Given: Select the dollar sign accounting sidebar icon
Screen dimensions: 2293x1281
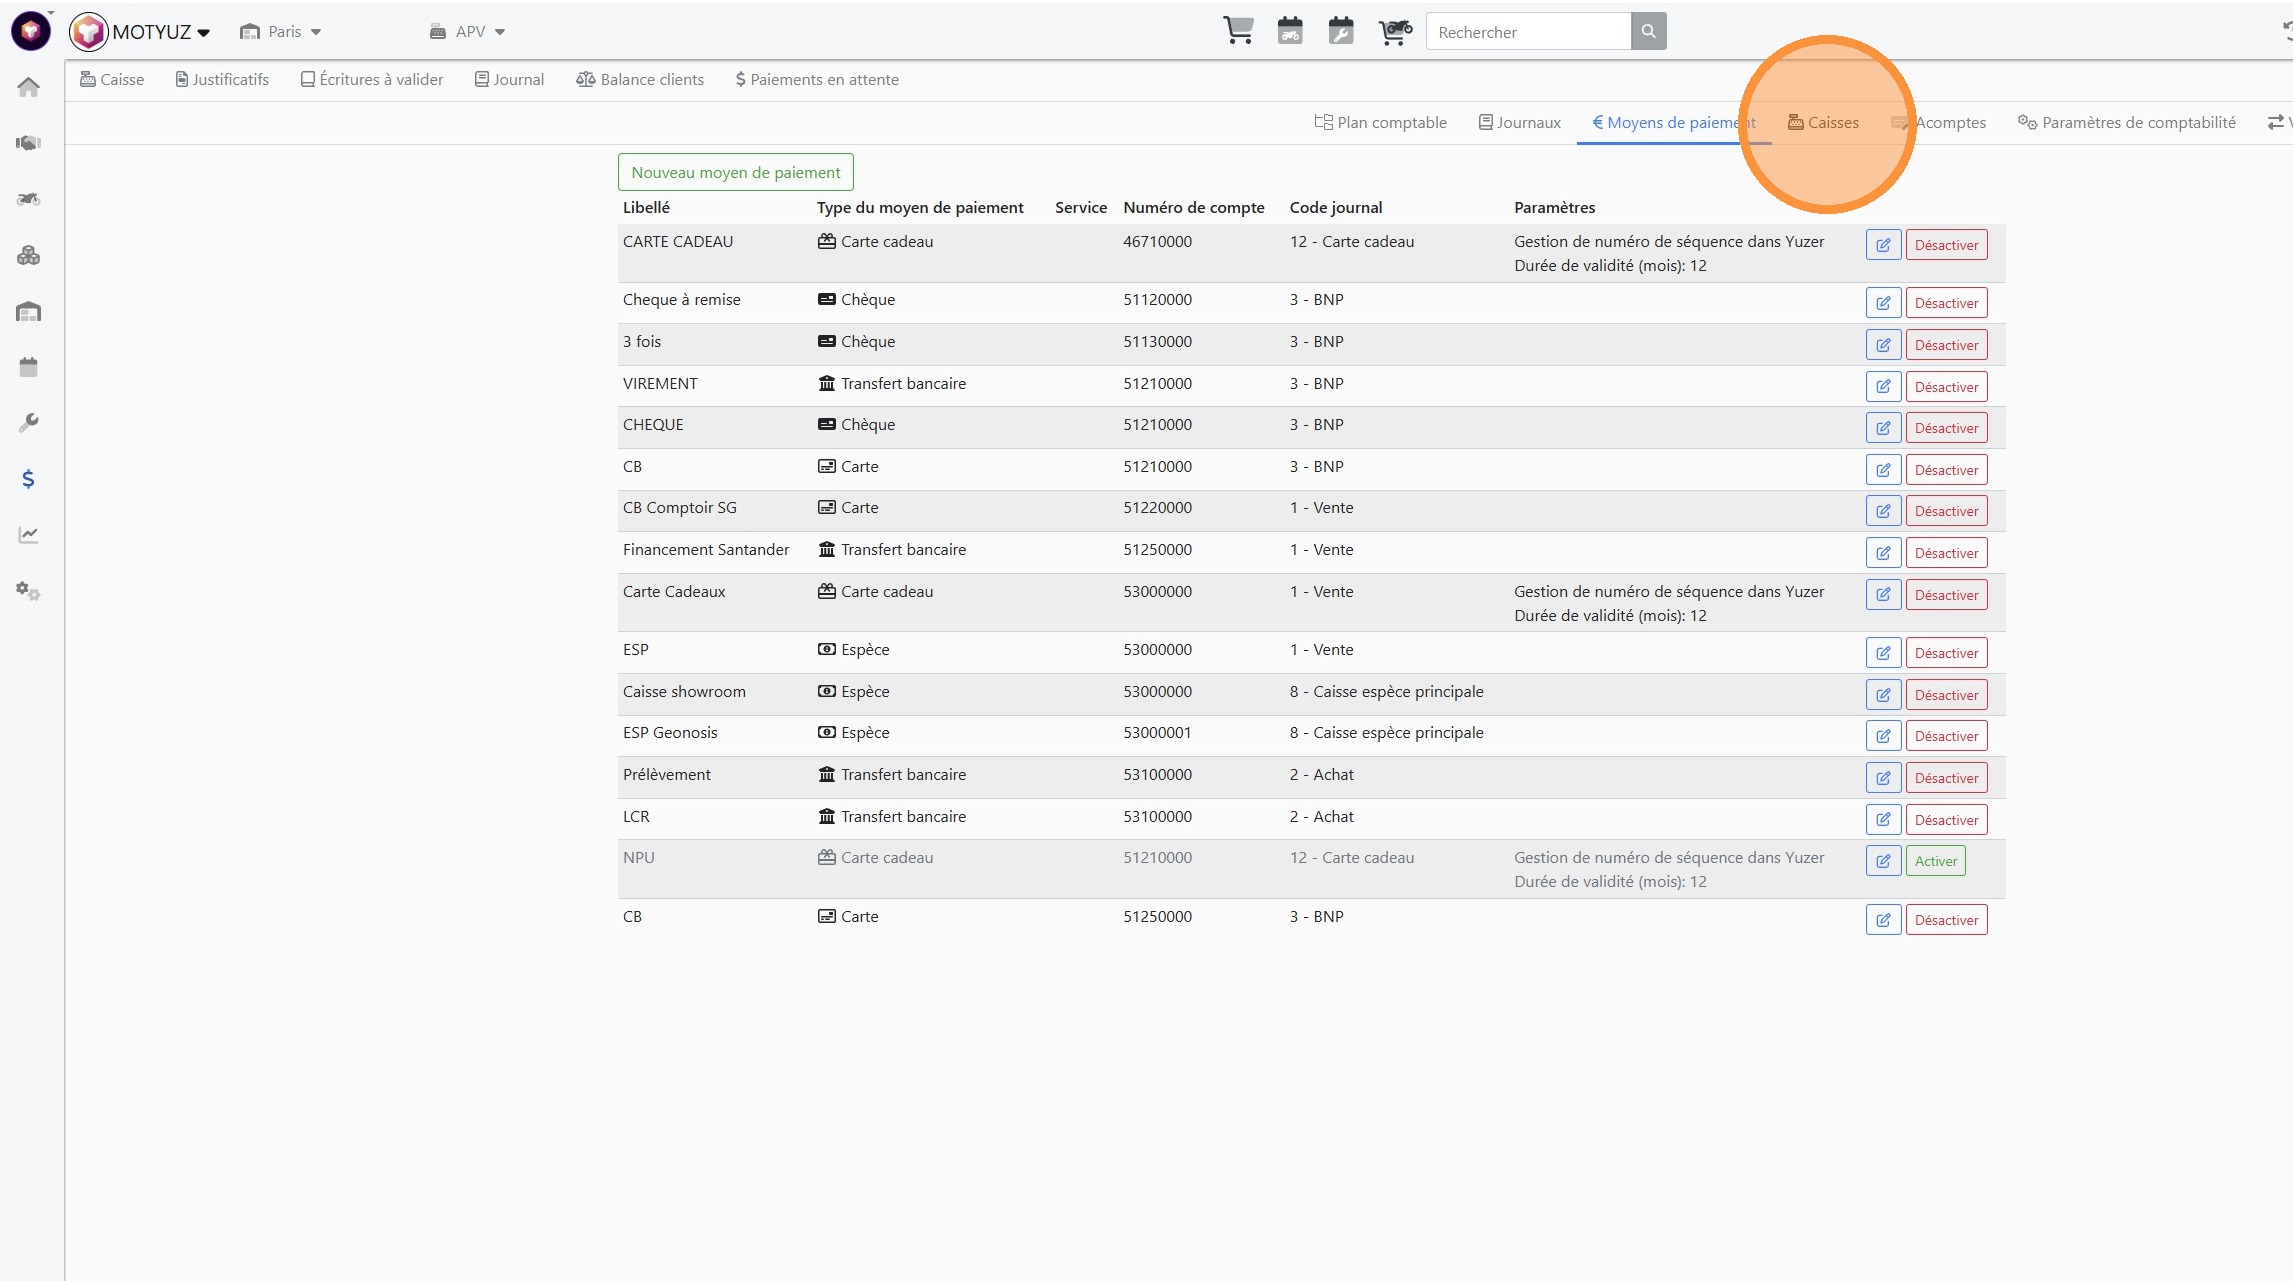Looking at the screenshot, I should coord(28,479).
